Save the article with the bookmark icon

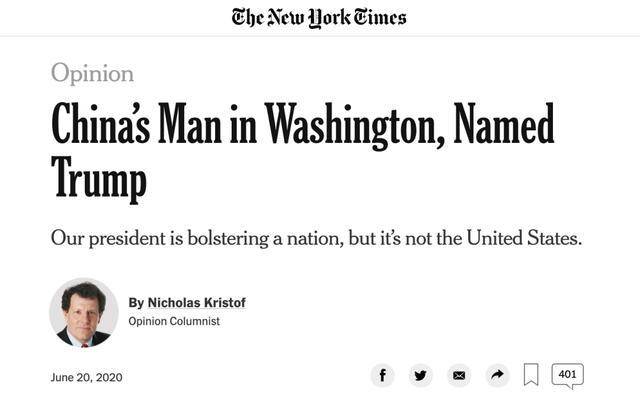click(x=531, y=375)
